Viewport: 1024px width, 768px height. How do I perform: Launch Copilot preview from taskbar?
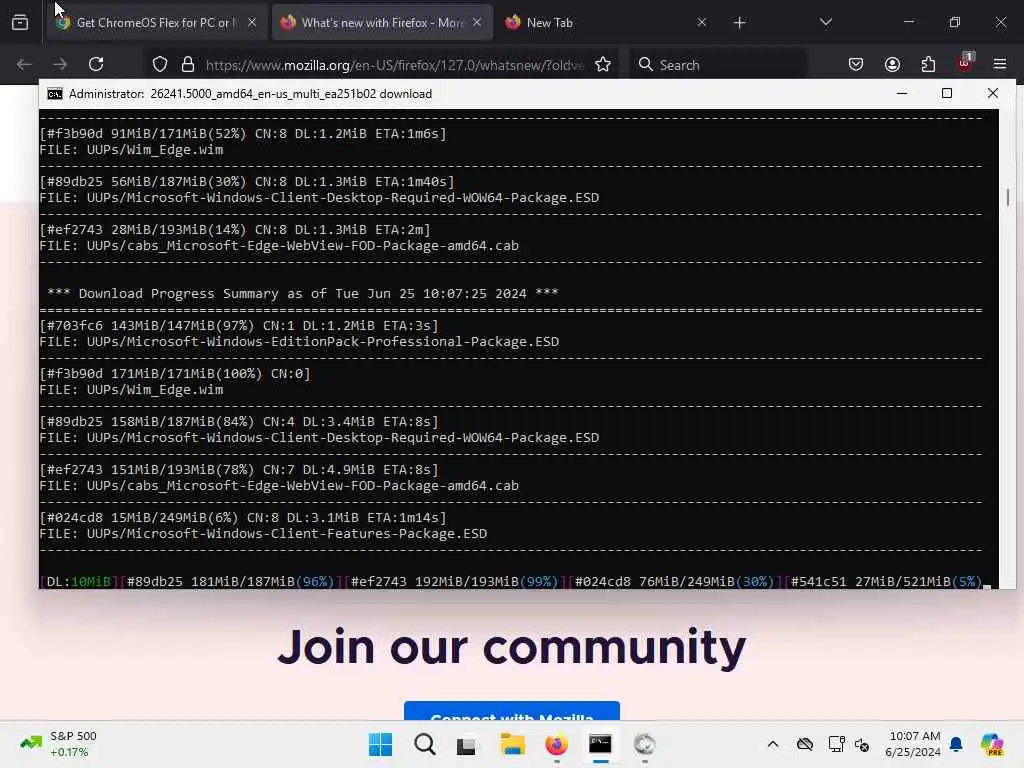tap(992, 744)
